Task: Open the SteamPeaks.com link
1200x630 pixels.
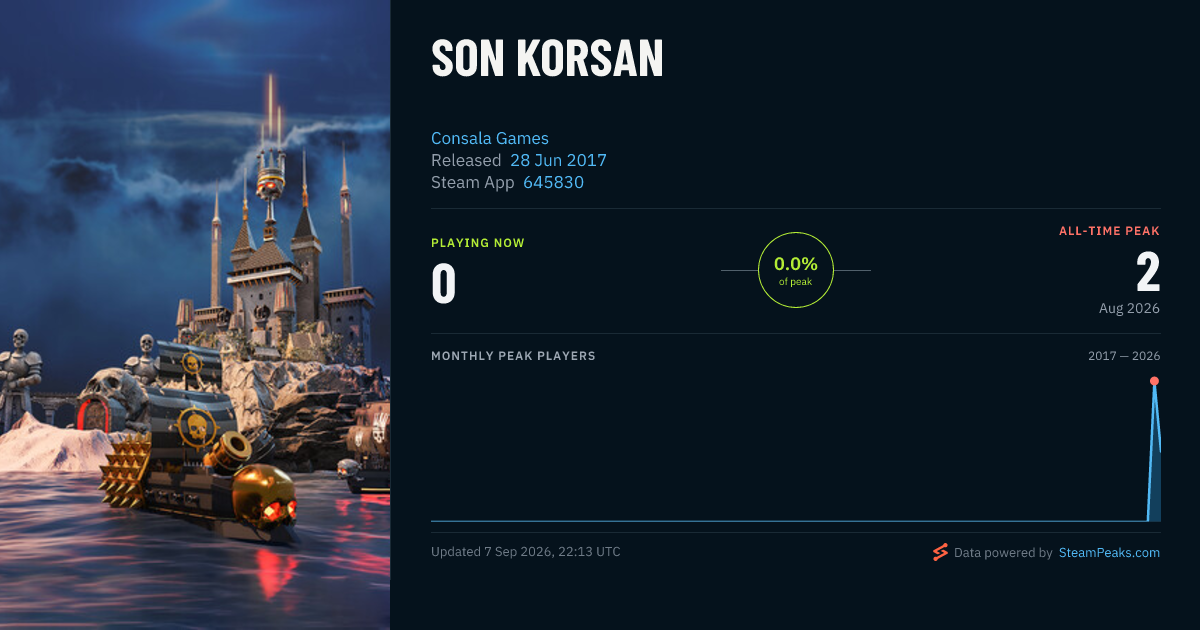Action: 1109,552
